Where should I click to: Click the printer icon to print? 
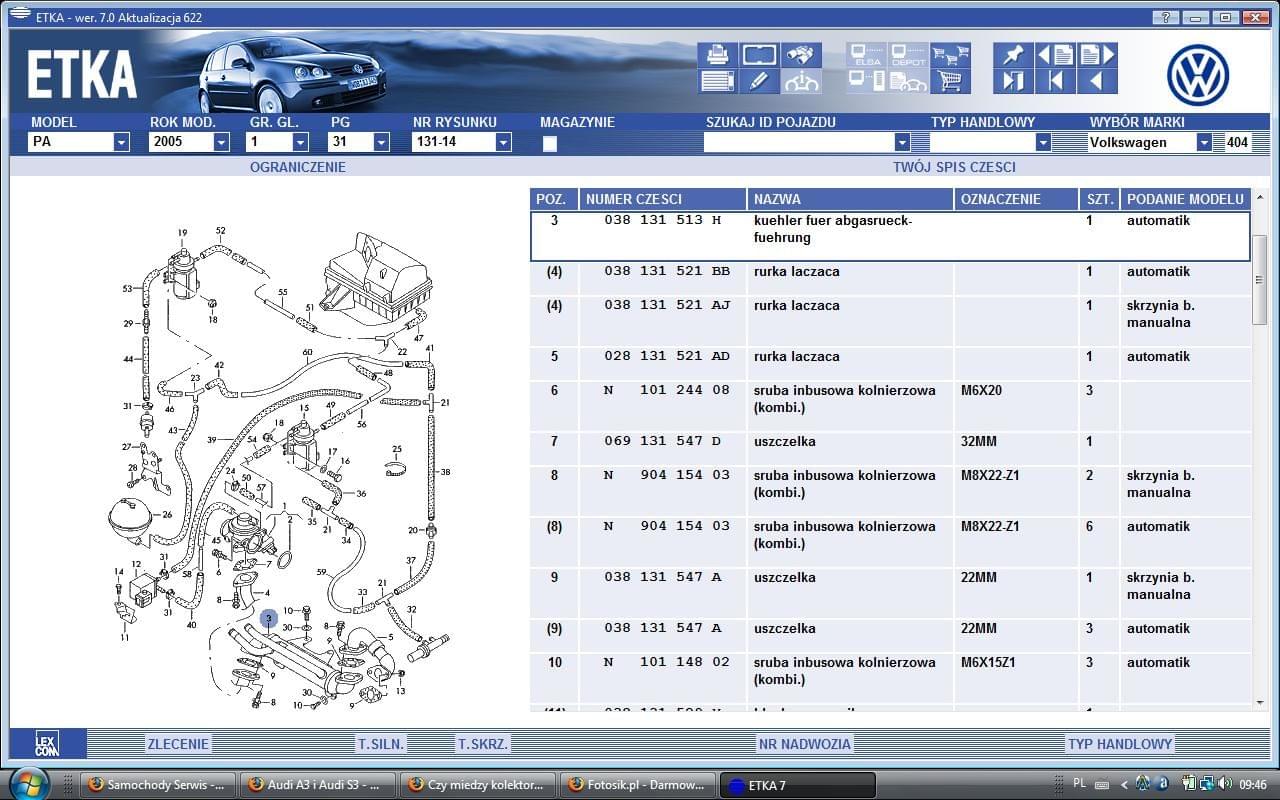pyautogui.click(x=718, y=55)
